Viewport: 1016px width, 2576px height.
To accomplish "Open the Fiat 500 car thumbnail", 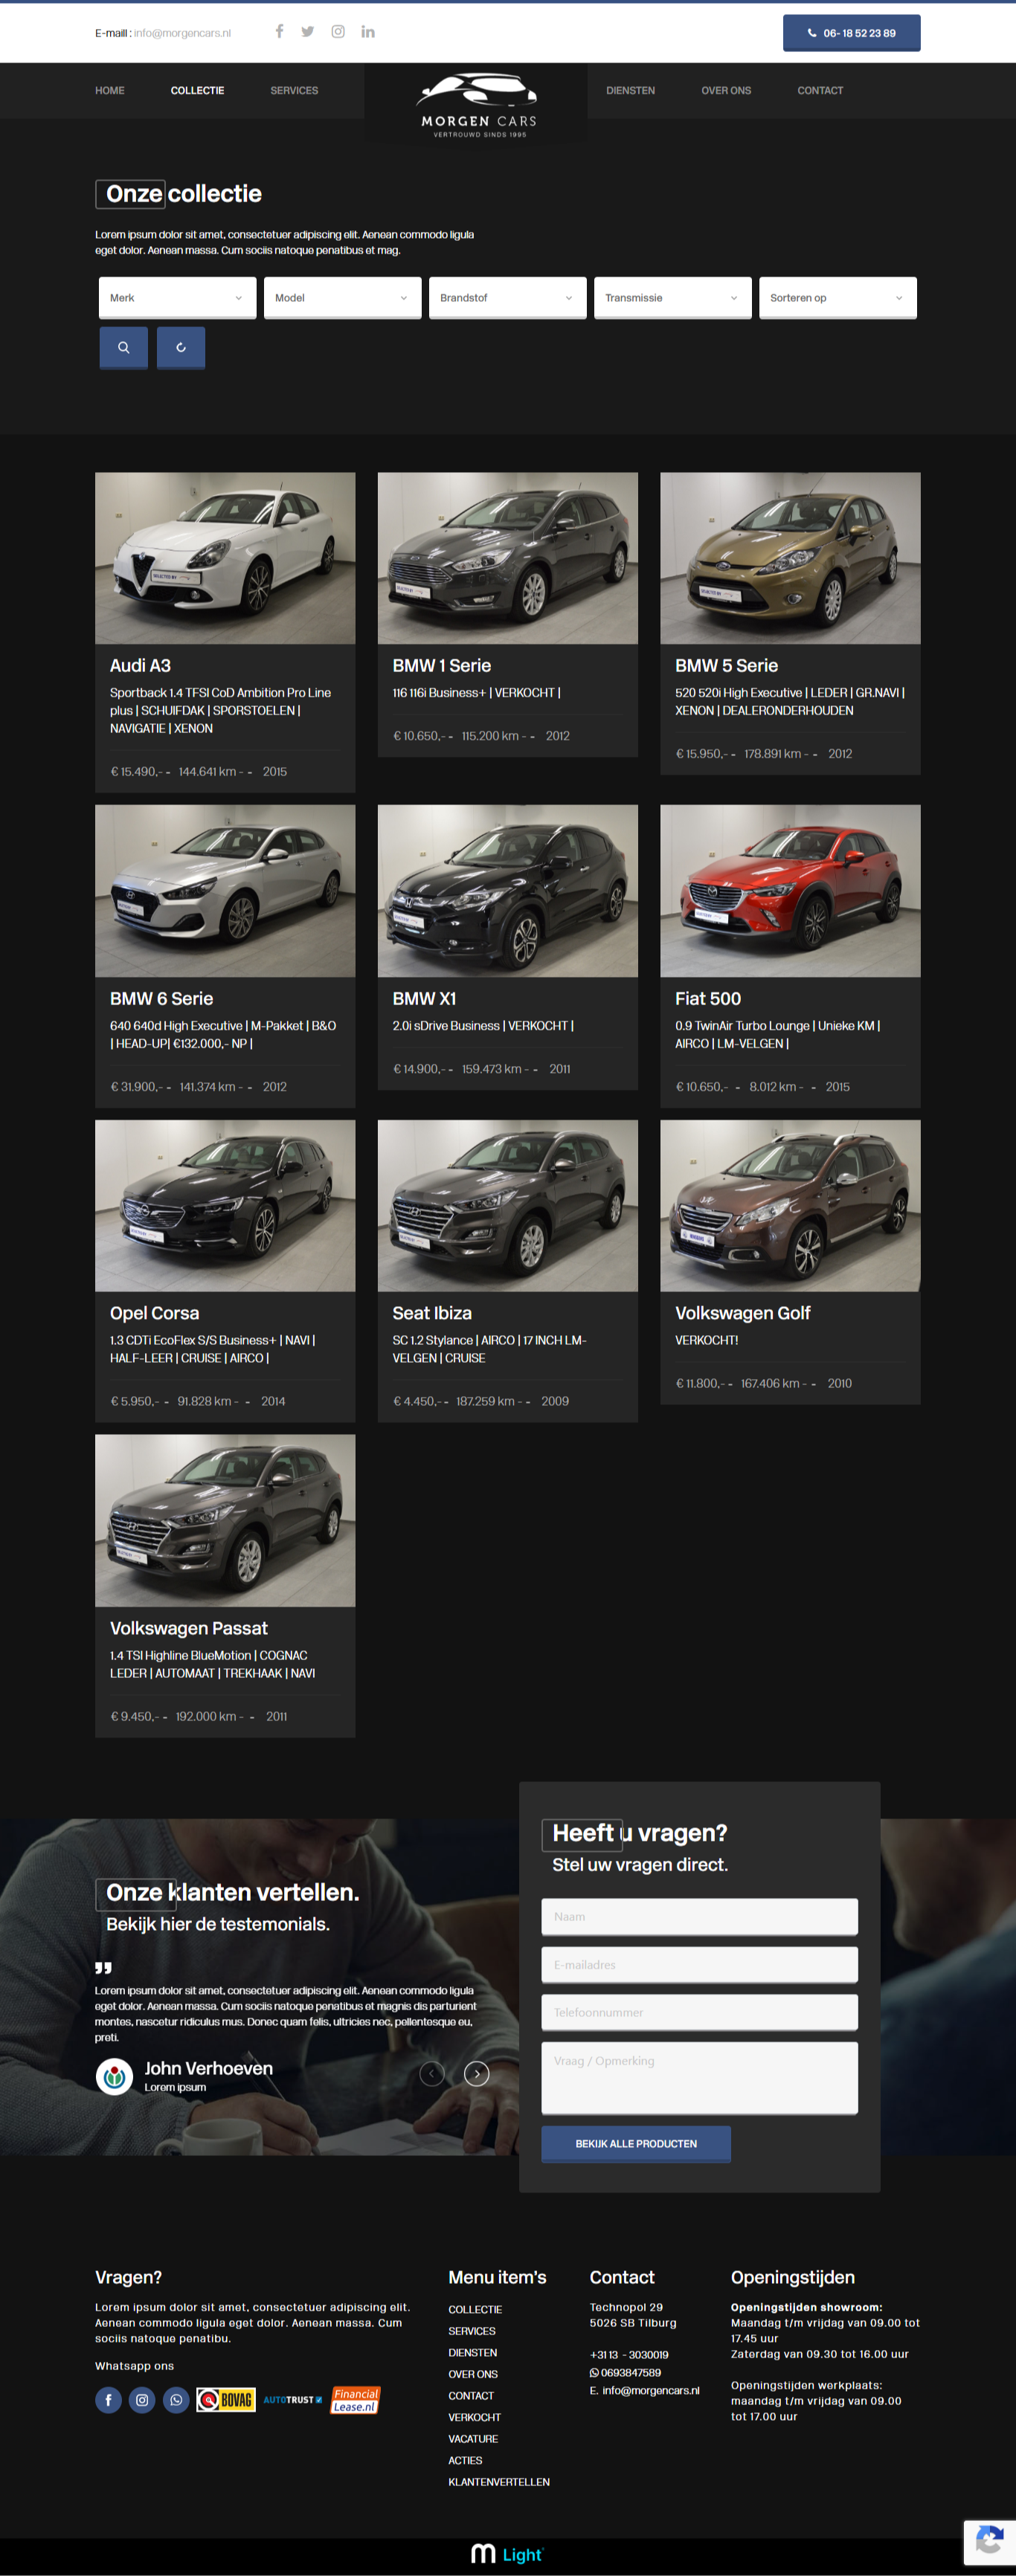I will tap(790, 891).
